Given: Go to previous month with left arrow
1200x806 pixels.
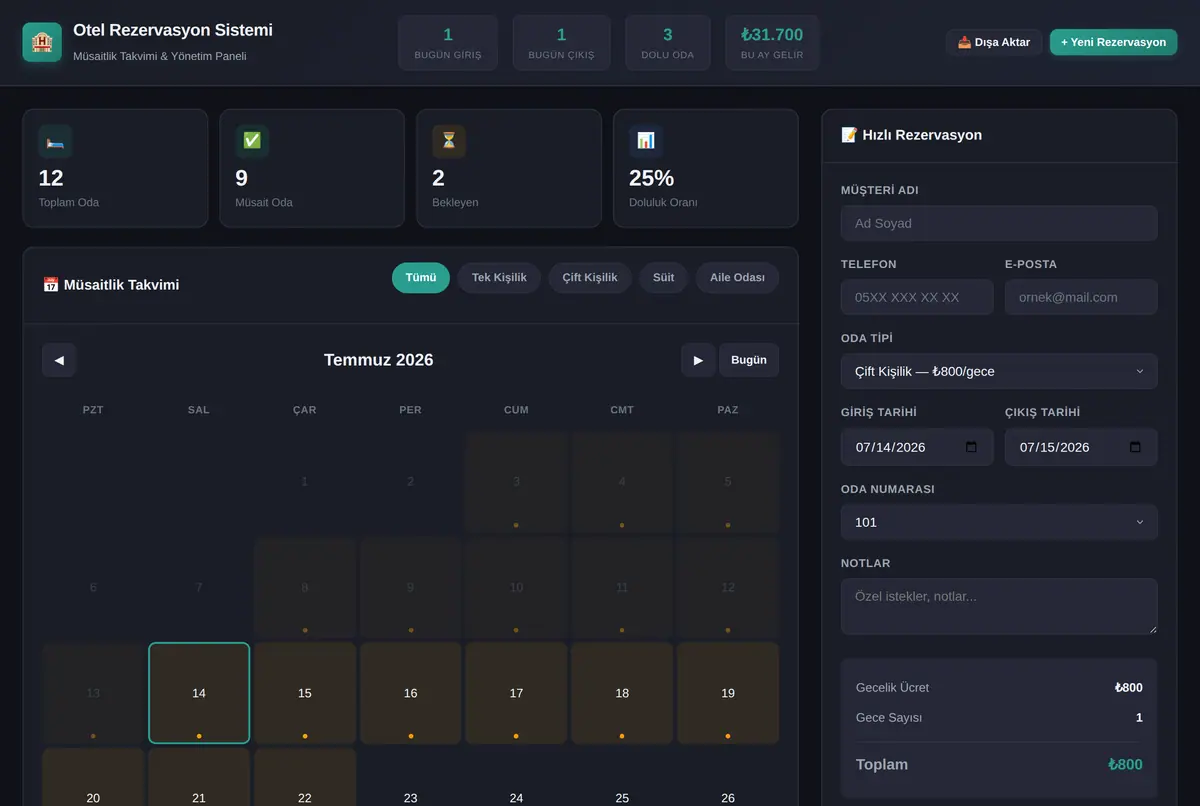Looking at the screenshot, I should [59, 360].
